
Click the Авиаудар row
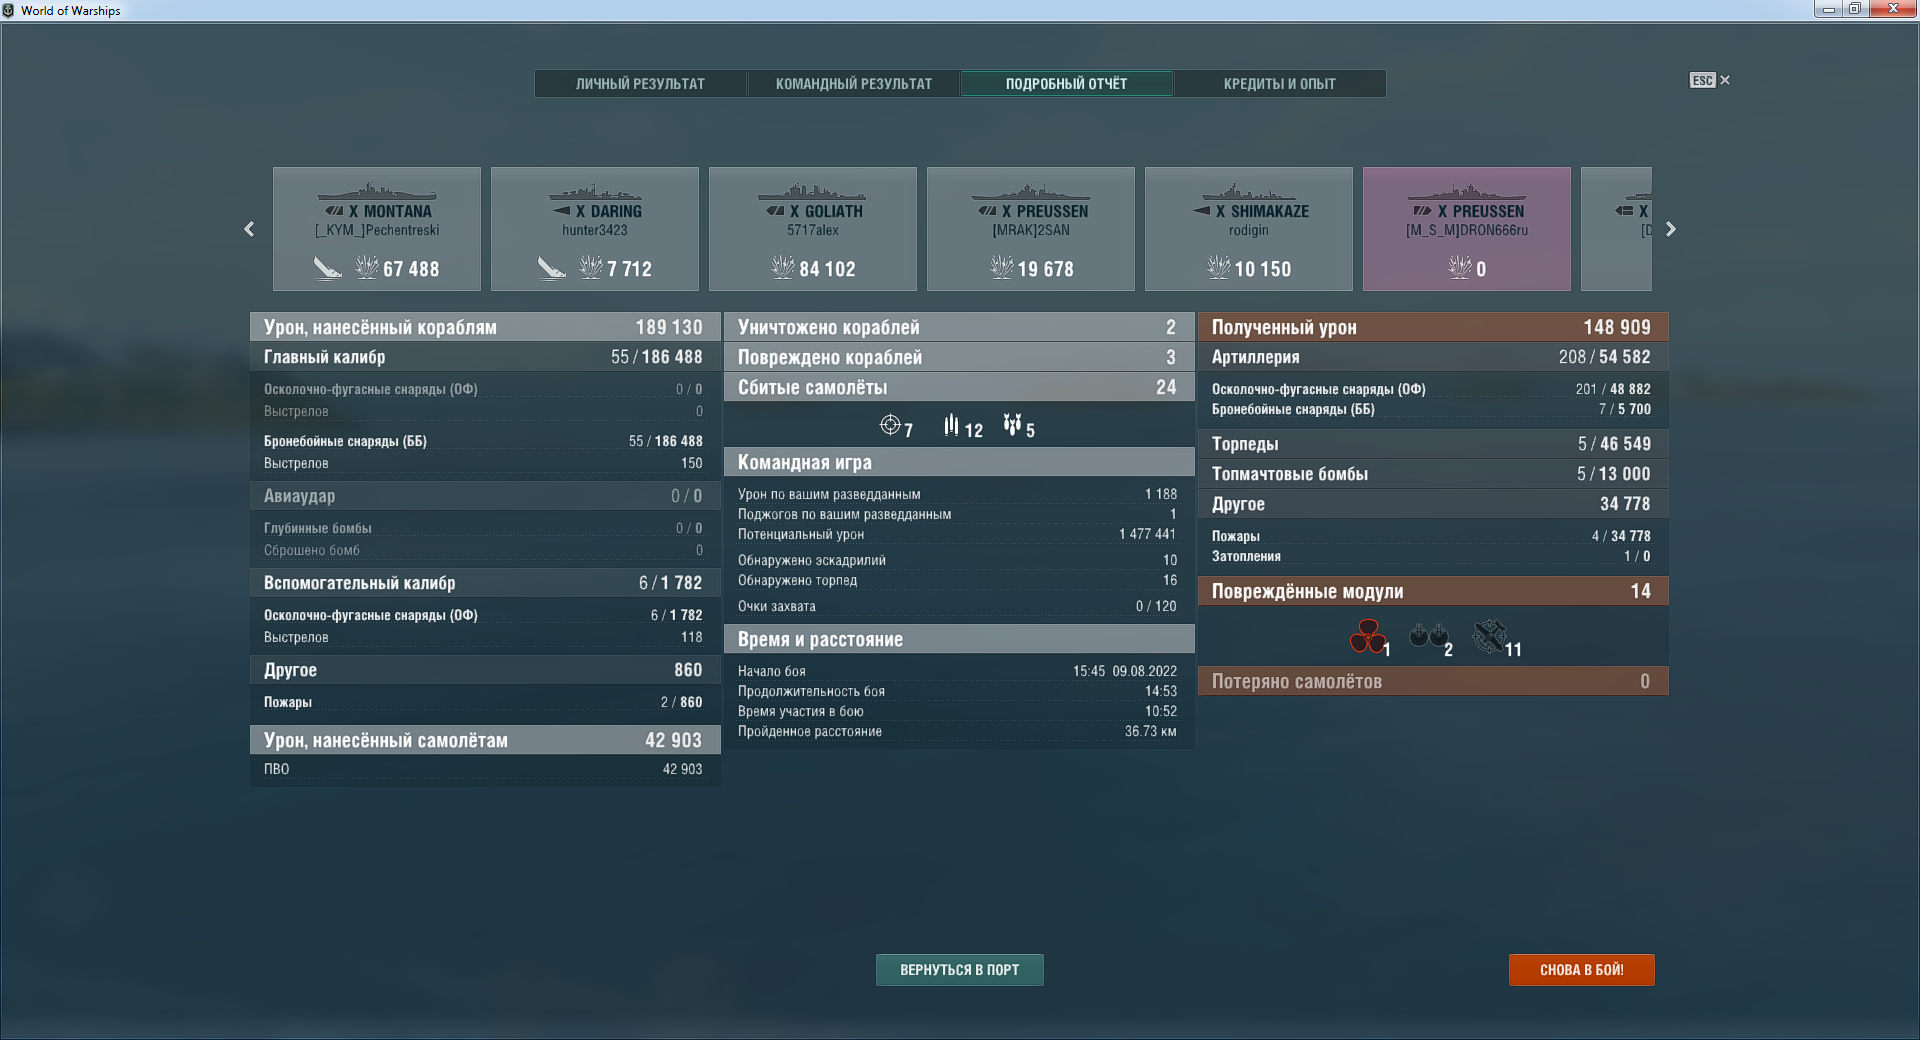coord(485,496)
